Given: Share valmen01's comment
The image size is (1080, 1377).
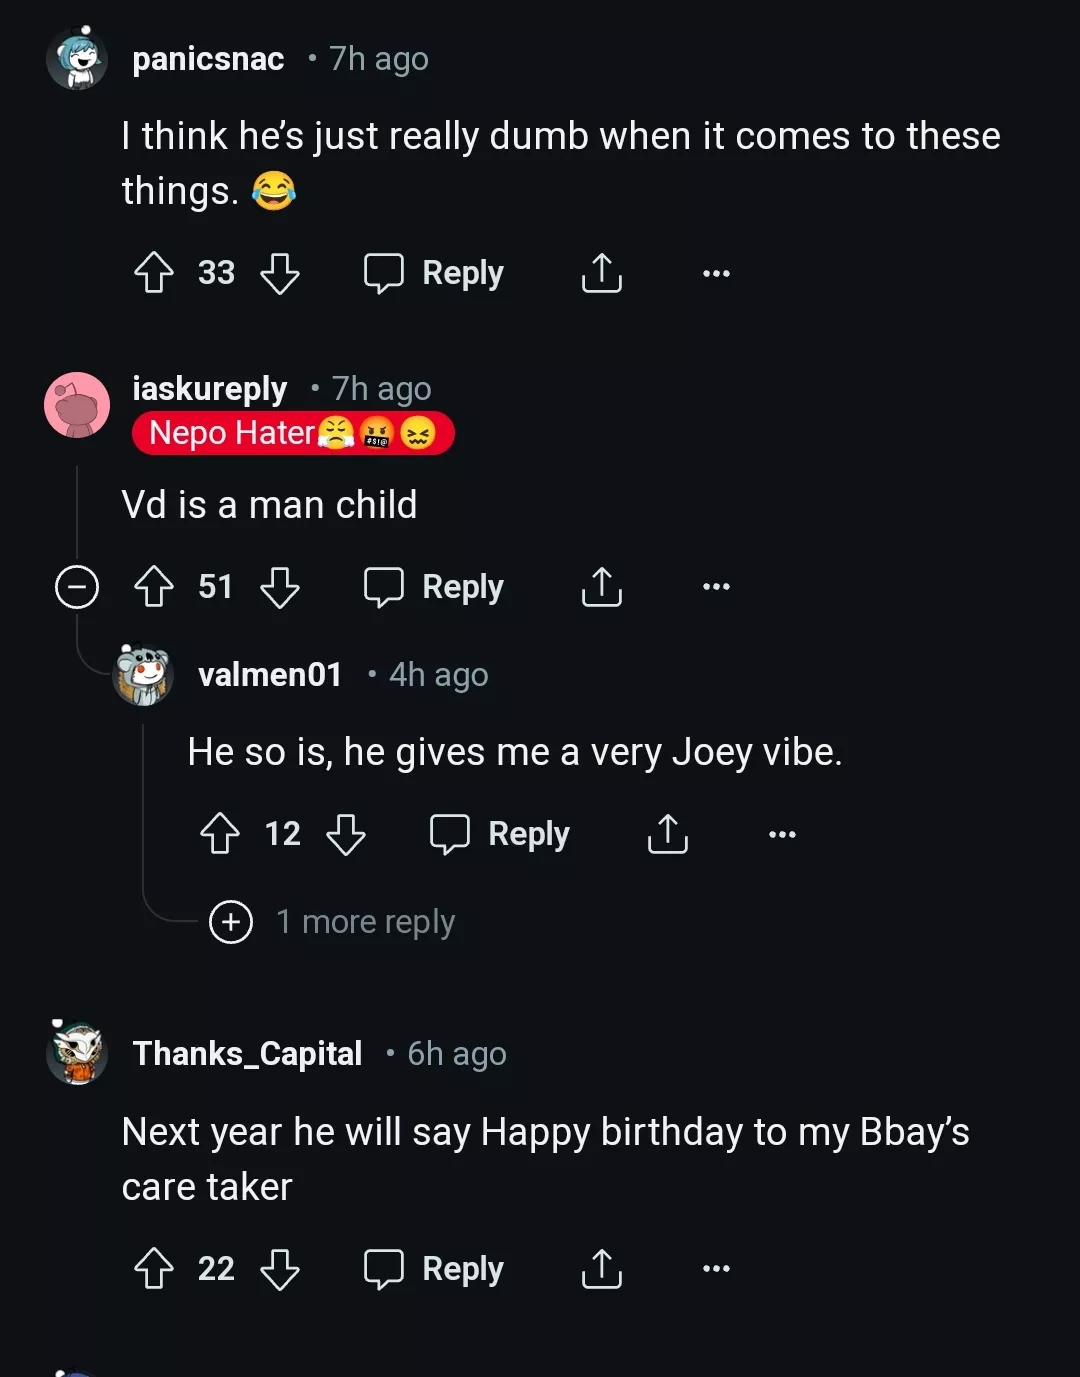Looking at the screenshot, I should point(668,834).
